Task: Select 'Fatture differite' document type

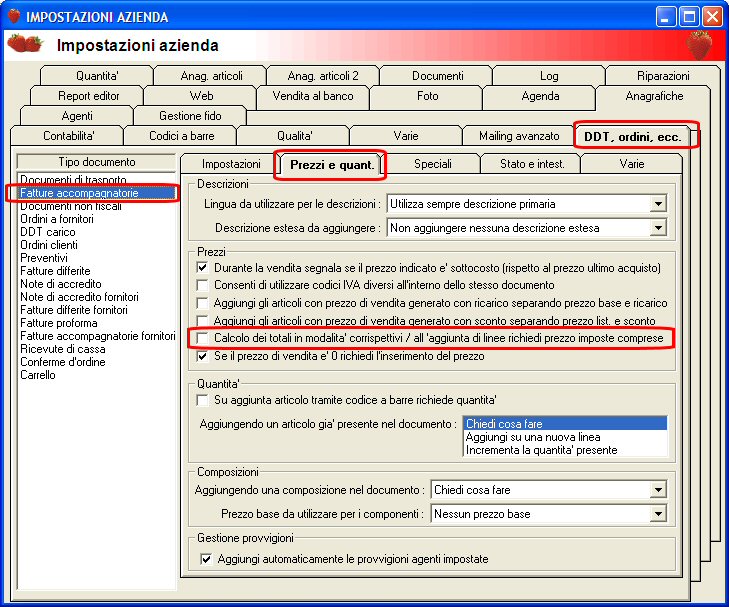Action: [97, 271]
